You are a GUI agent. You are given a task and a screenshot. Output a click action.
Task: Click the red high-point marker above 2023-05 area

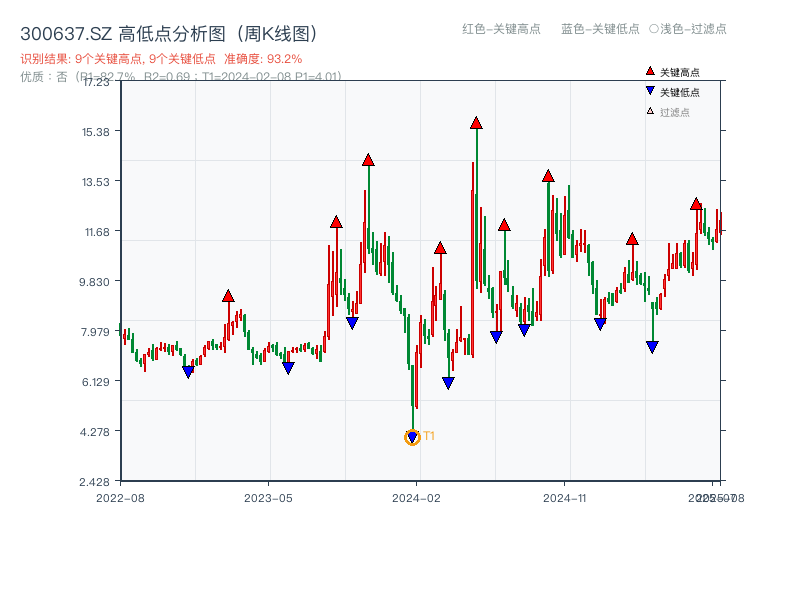pos(228,297)
